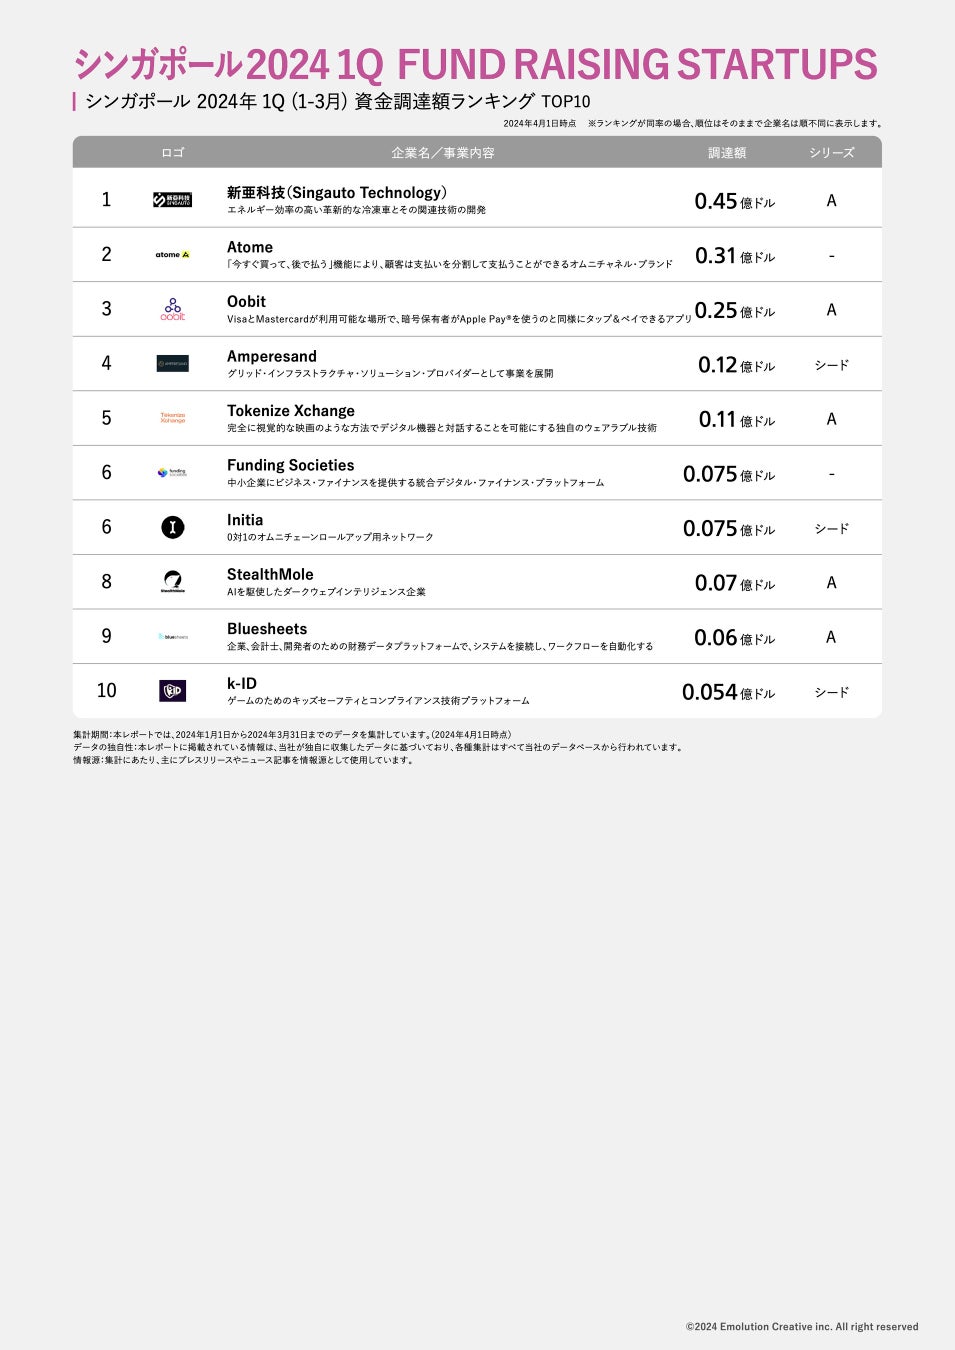Screen dimensions: 955x1350
Task: Open the Tokenize Xchange logo
Action: 172,418
